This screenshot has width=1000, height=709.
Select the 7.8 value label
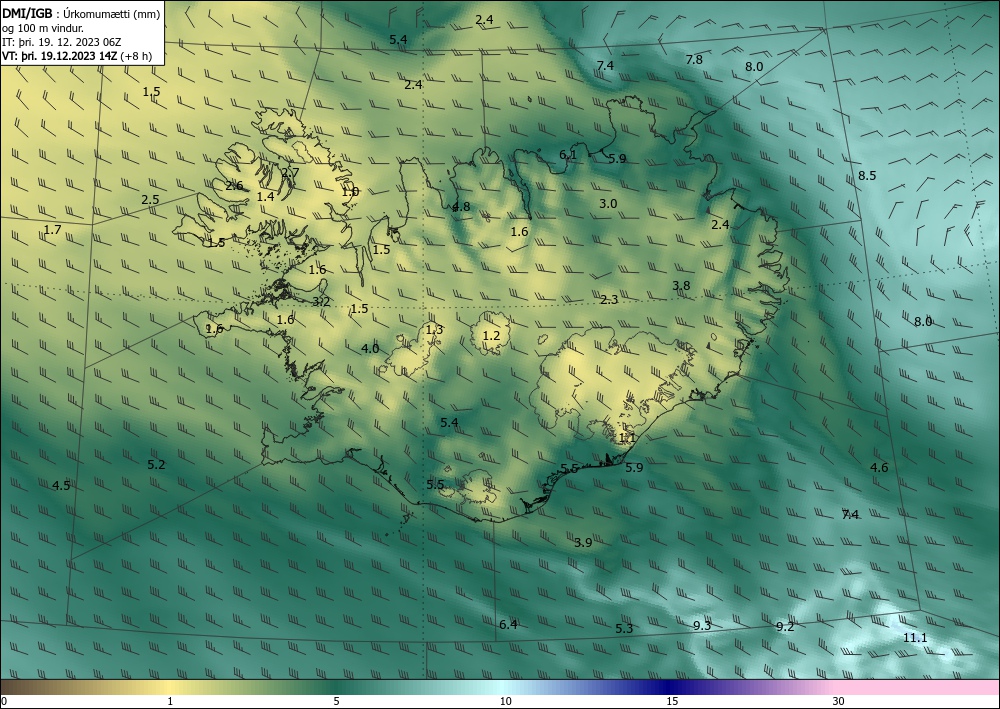(694, 59)
